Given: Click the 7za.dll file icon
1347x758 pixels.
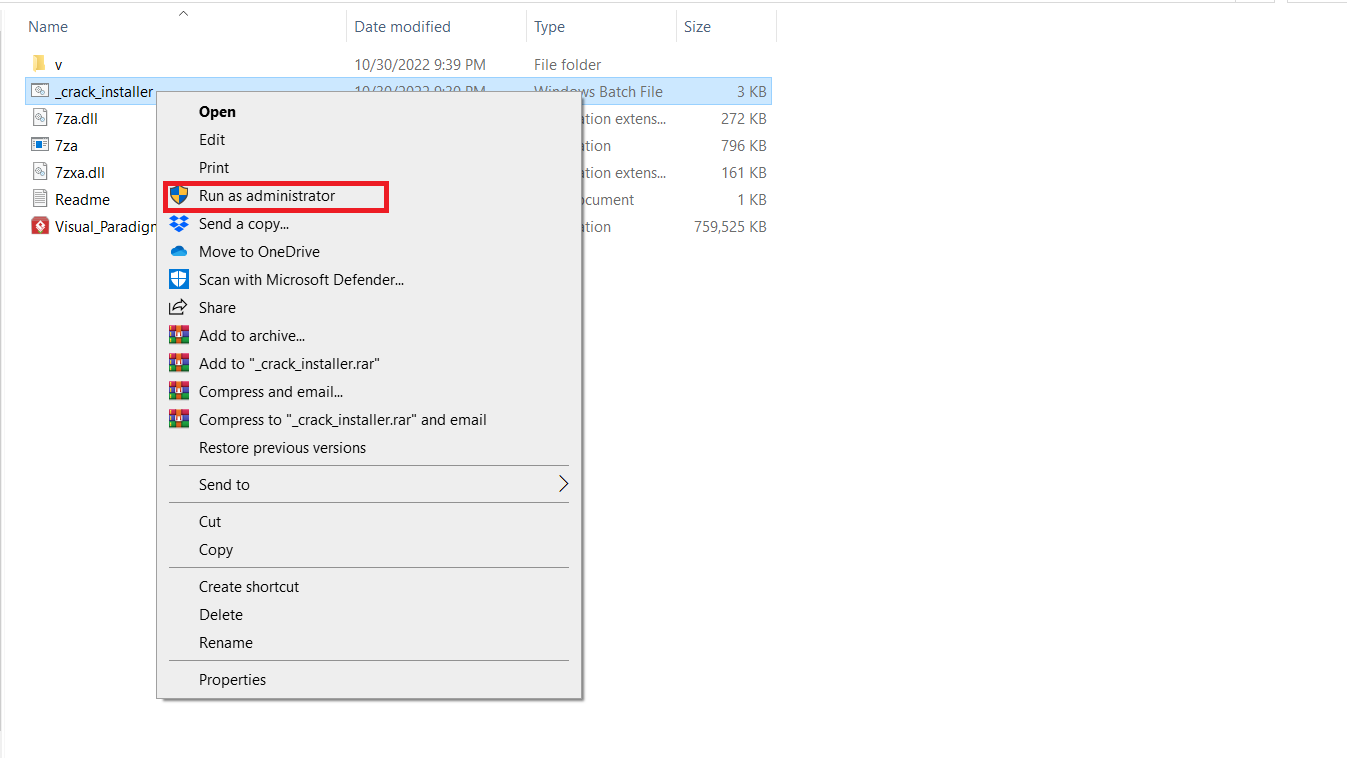Looking at the screenshot, I should (x=40, y=118).
